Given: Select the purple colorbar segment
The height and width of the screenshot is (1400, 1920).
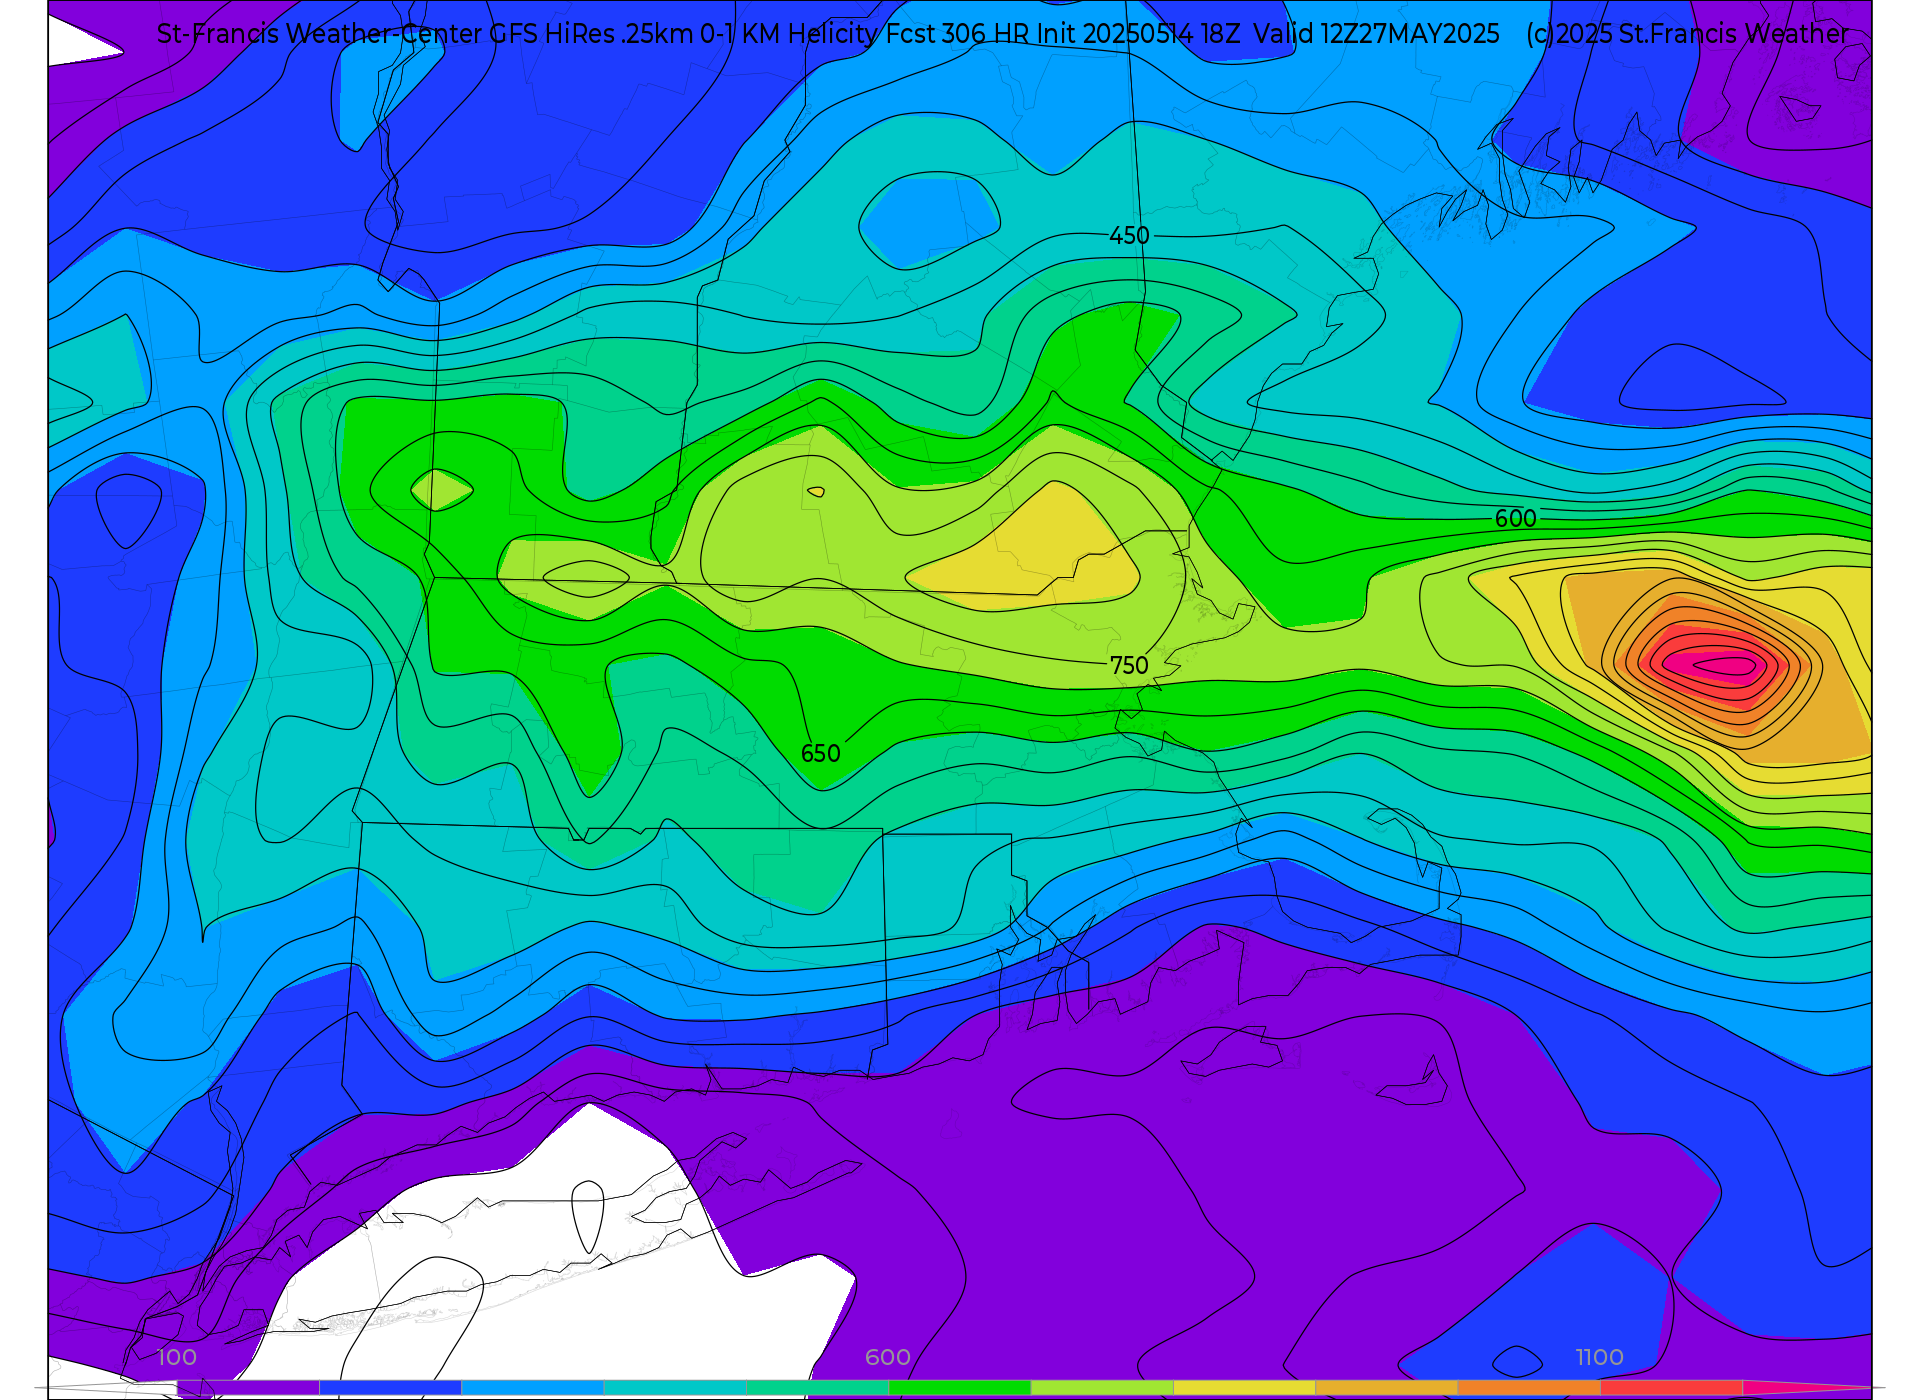Looking at the screenshot, I should coord(248,1388).
